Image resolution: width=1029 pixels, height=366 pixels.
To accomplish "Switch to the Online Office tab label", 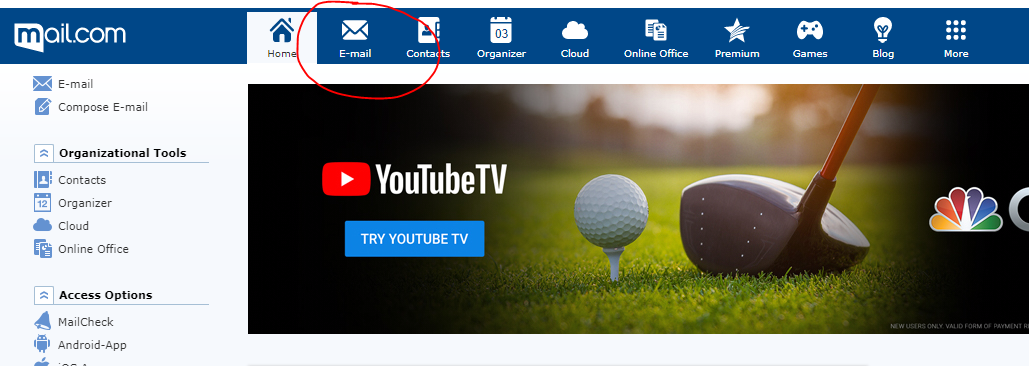I will pyautogui.click(x=656, y=54).
